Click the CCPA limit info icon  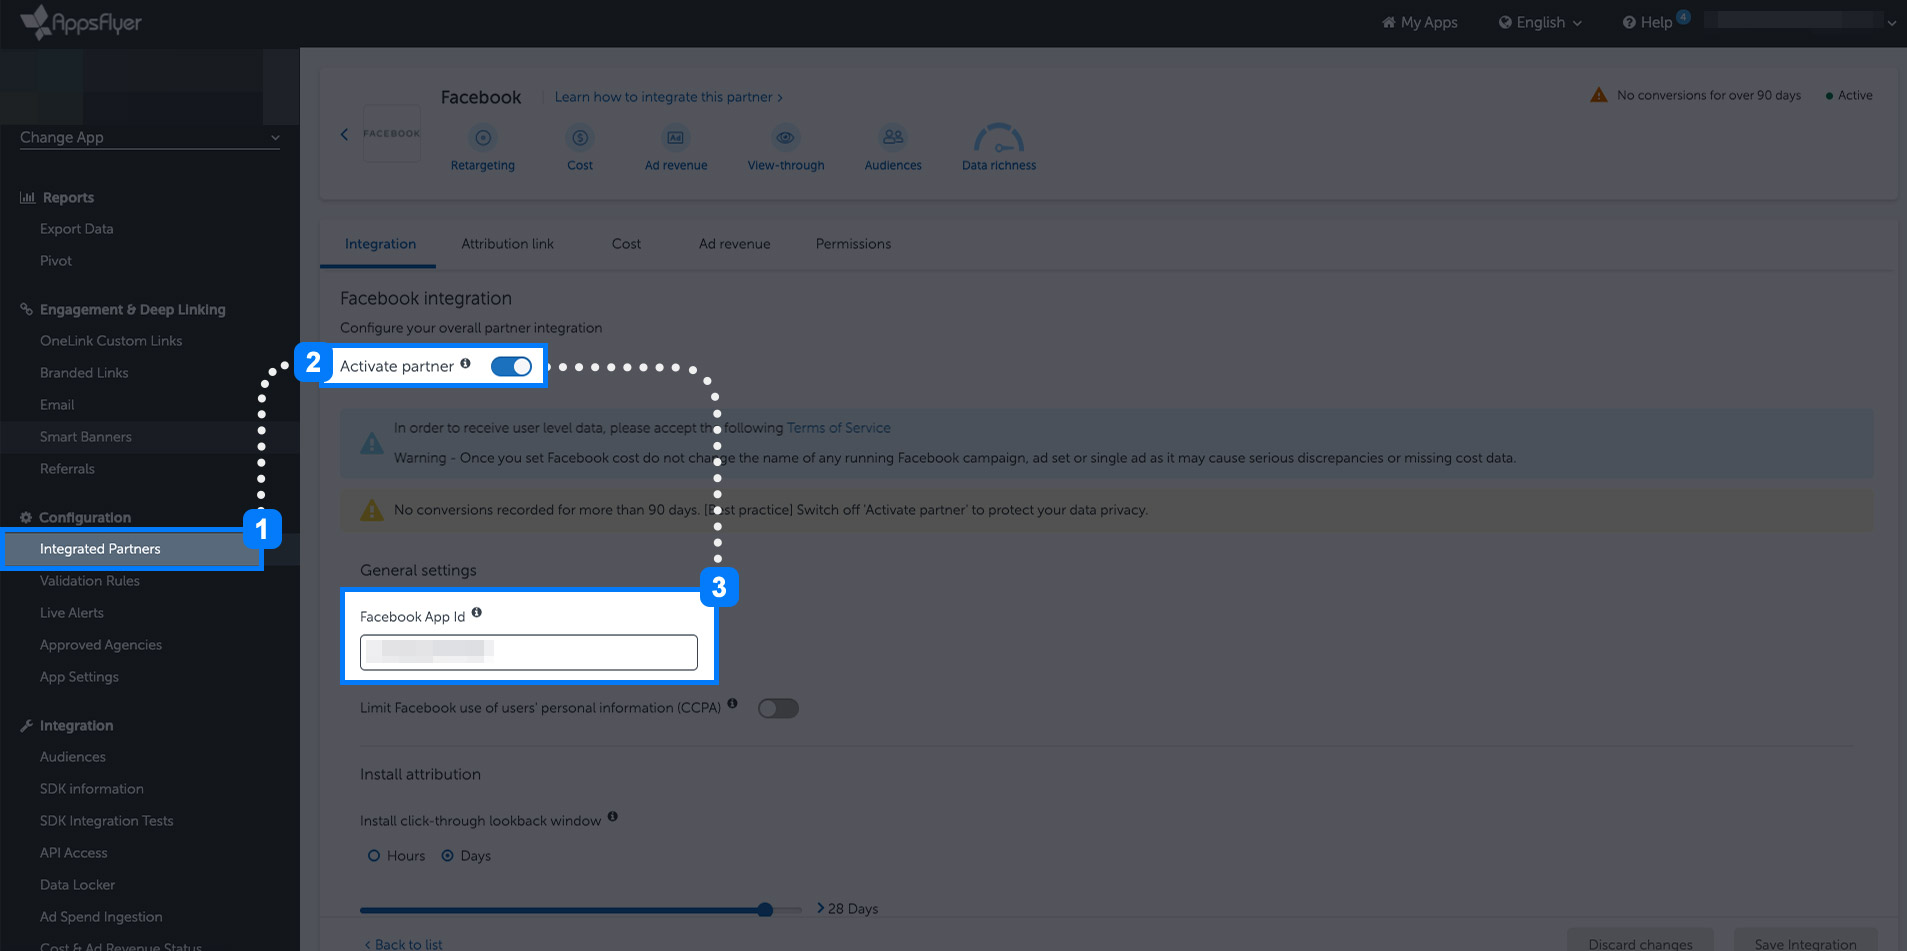pyautogui.click(x=733, y=704)
